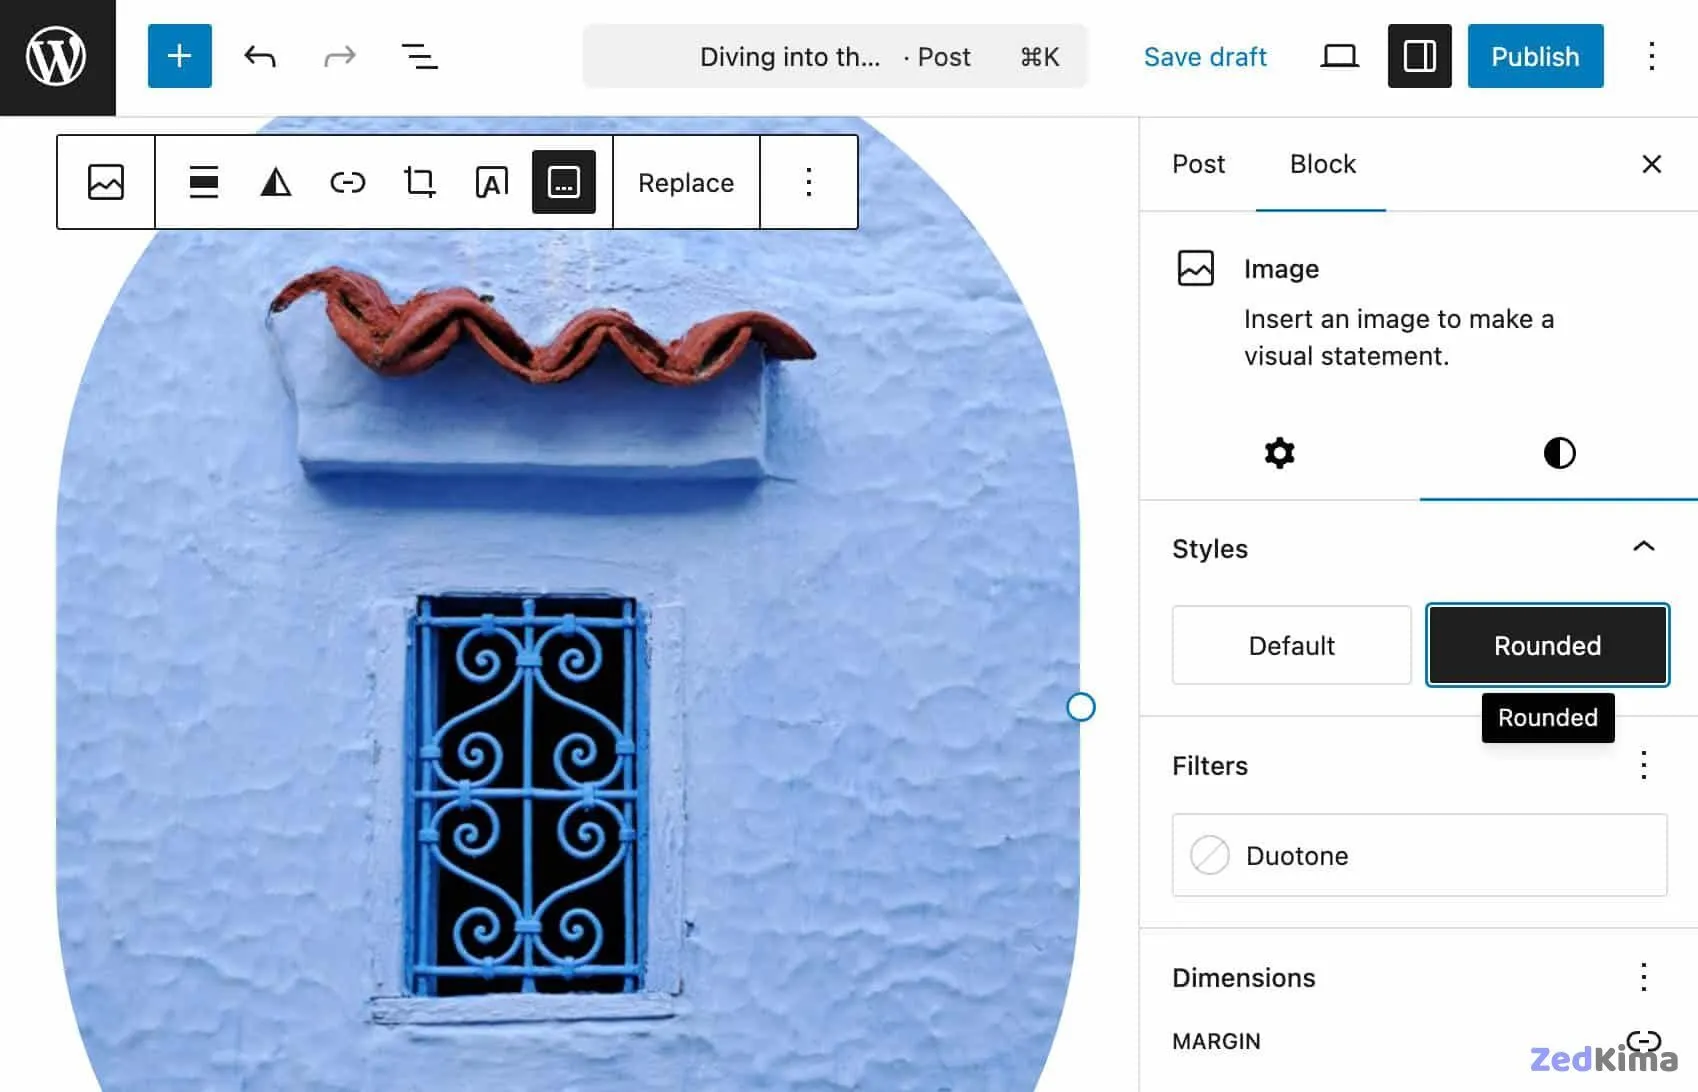Open the Styles tab with the half-circle icon
Screen dimensions: 1698x1092
tap(1557, 453)
